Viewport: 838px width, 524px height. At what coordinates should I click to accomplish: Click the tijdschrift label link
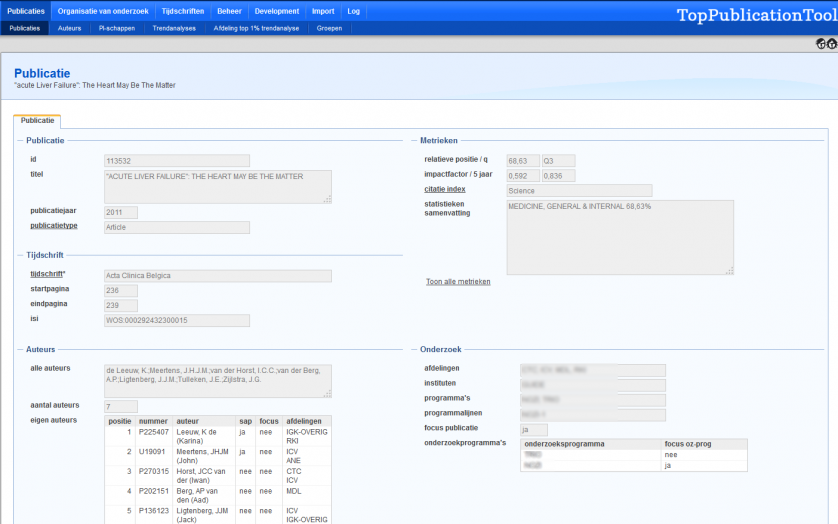pos(46,274)
